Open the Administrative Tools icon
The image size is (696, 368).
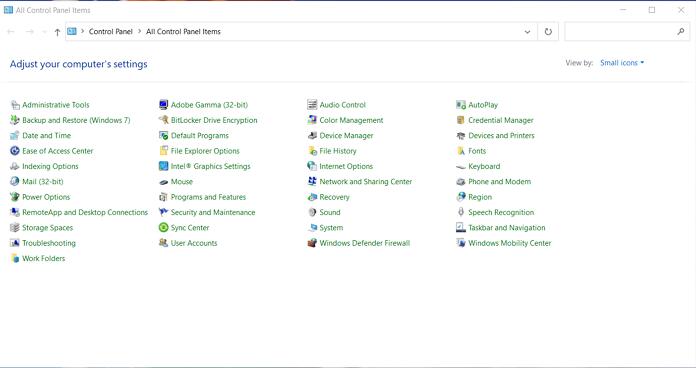[x=15, y=105]
